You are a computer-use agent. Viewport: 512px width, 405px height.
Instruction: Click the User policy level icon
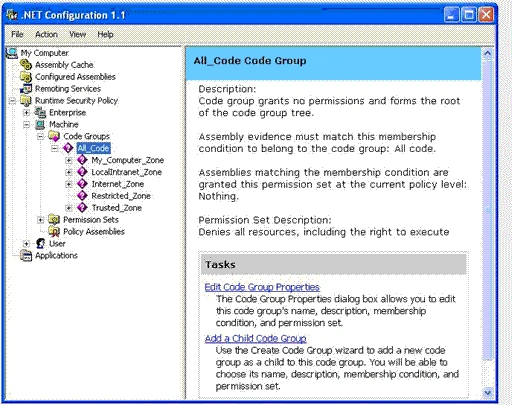coord(40,243)
